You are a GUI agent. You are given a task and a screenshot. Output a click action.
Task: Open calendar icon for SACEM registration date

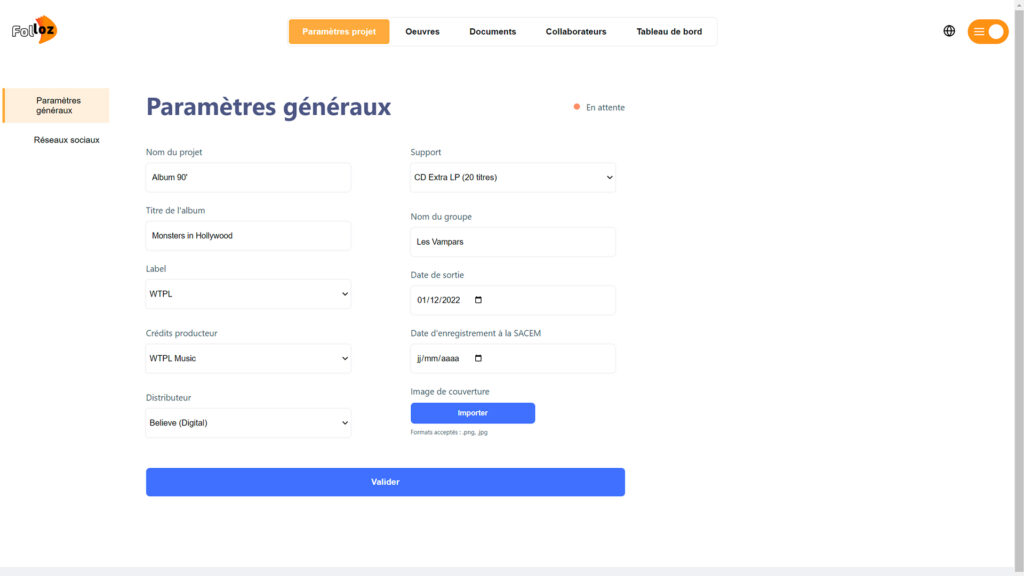click(478, 358)
